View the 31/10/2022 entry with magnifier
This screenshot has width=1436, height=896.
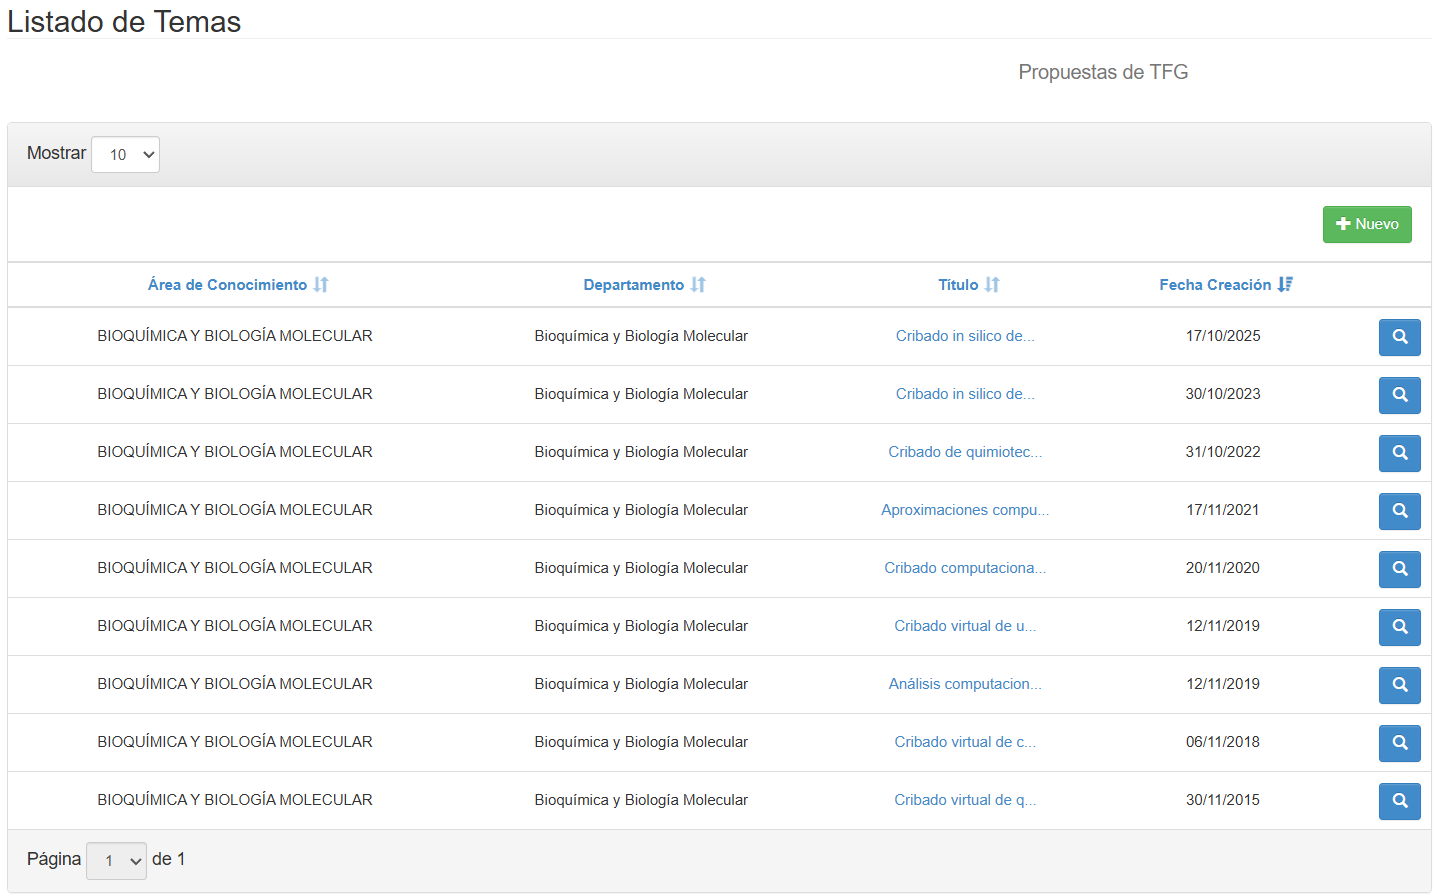(1399, 453)
